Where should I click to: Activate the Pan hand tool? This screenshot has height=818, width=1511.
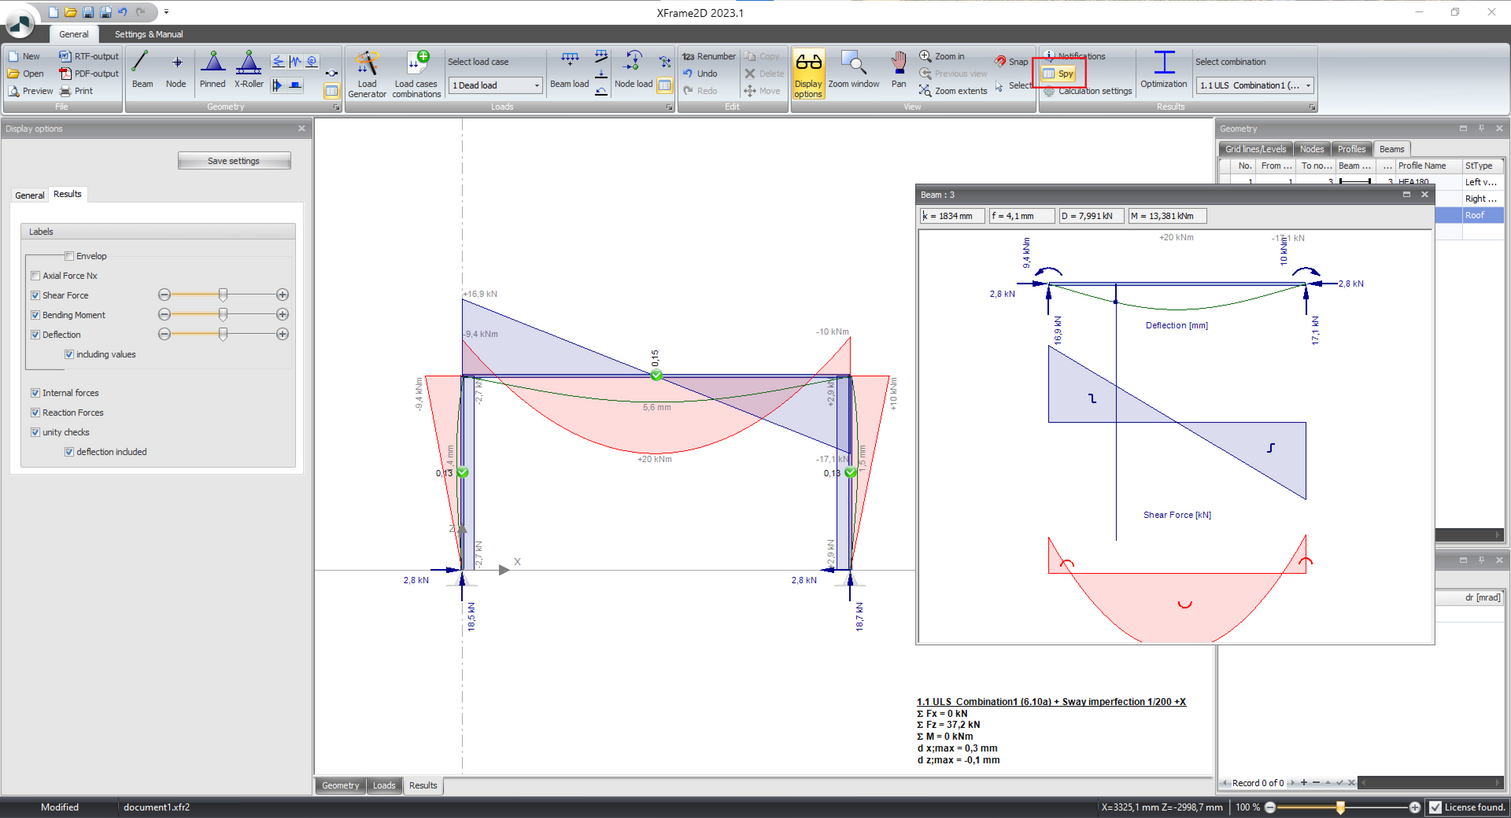898,70
